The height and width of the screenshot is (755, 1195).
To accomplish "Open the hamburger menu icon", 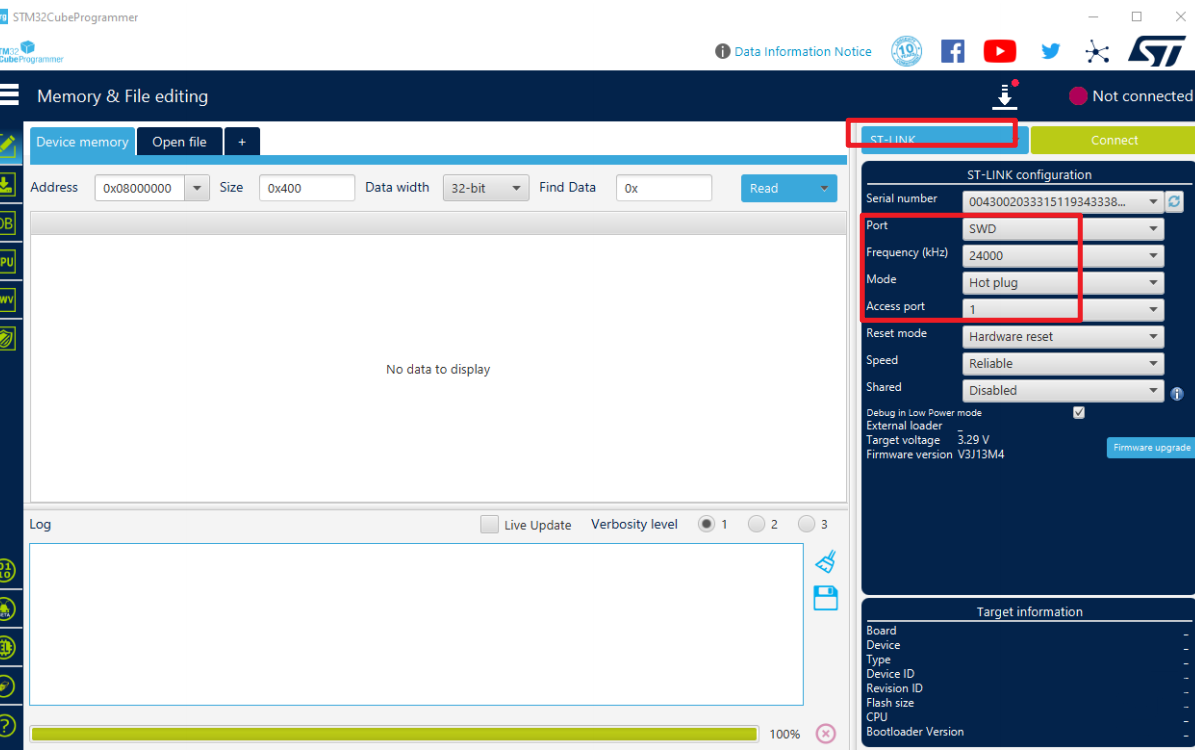I will pos(9,95).
